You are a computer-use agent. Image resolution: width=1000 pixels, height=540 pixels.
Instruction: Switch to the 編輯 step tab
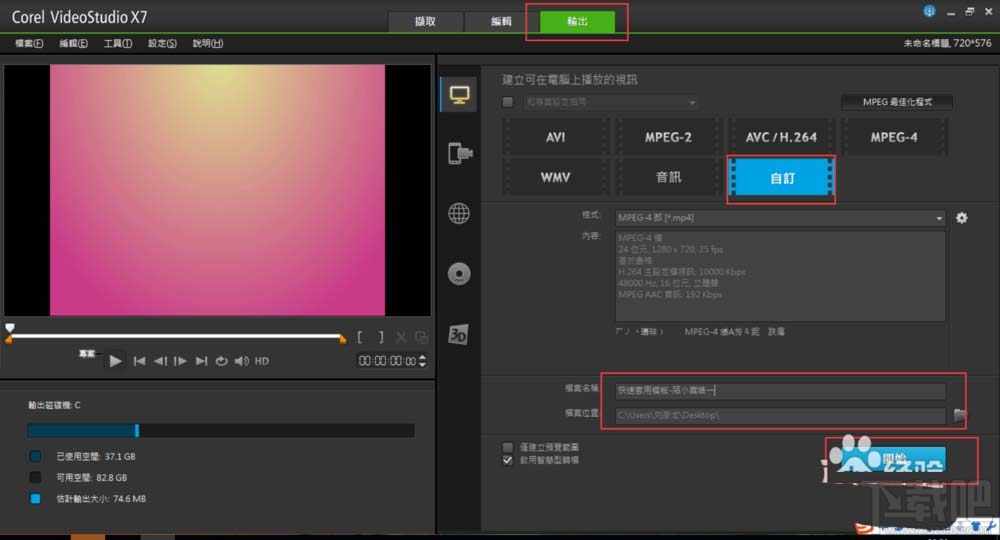[x=501, y=22]
